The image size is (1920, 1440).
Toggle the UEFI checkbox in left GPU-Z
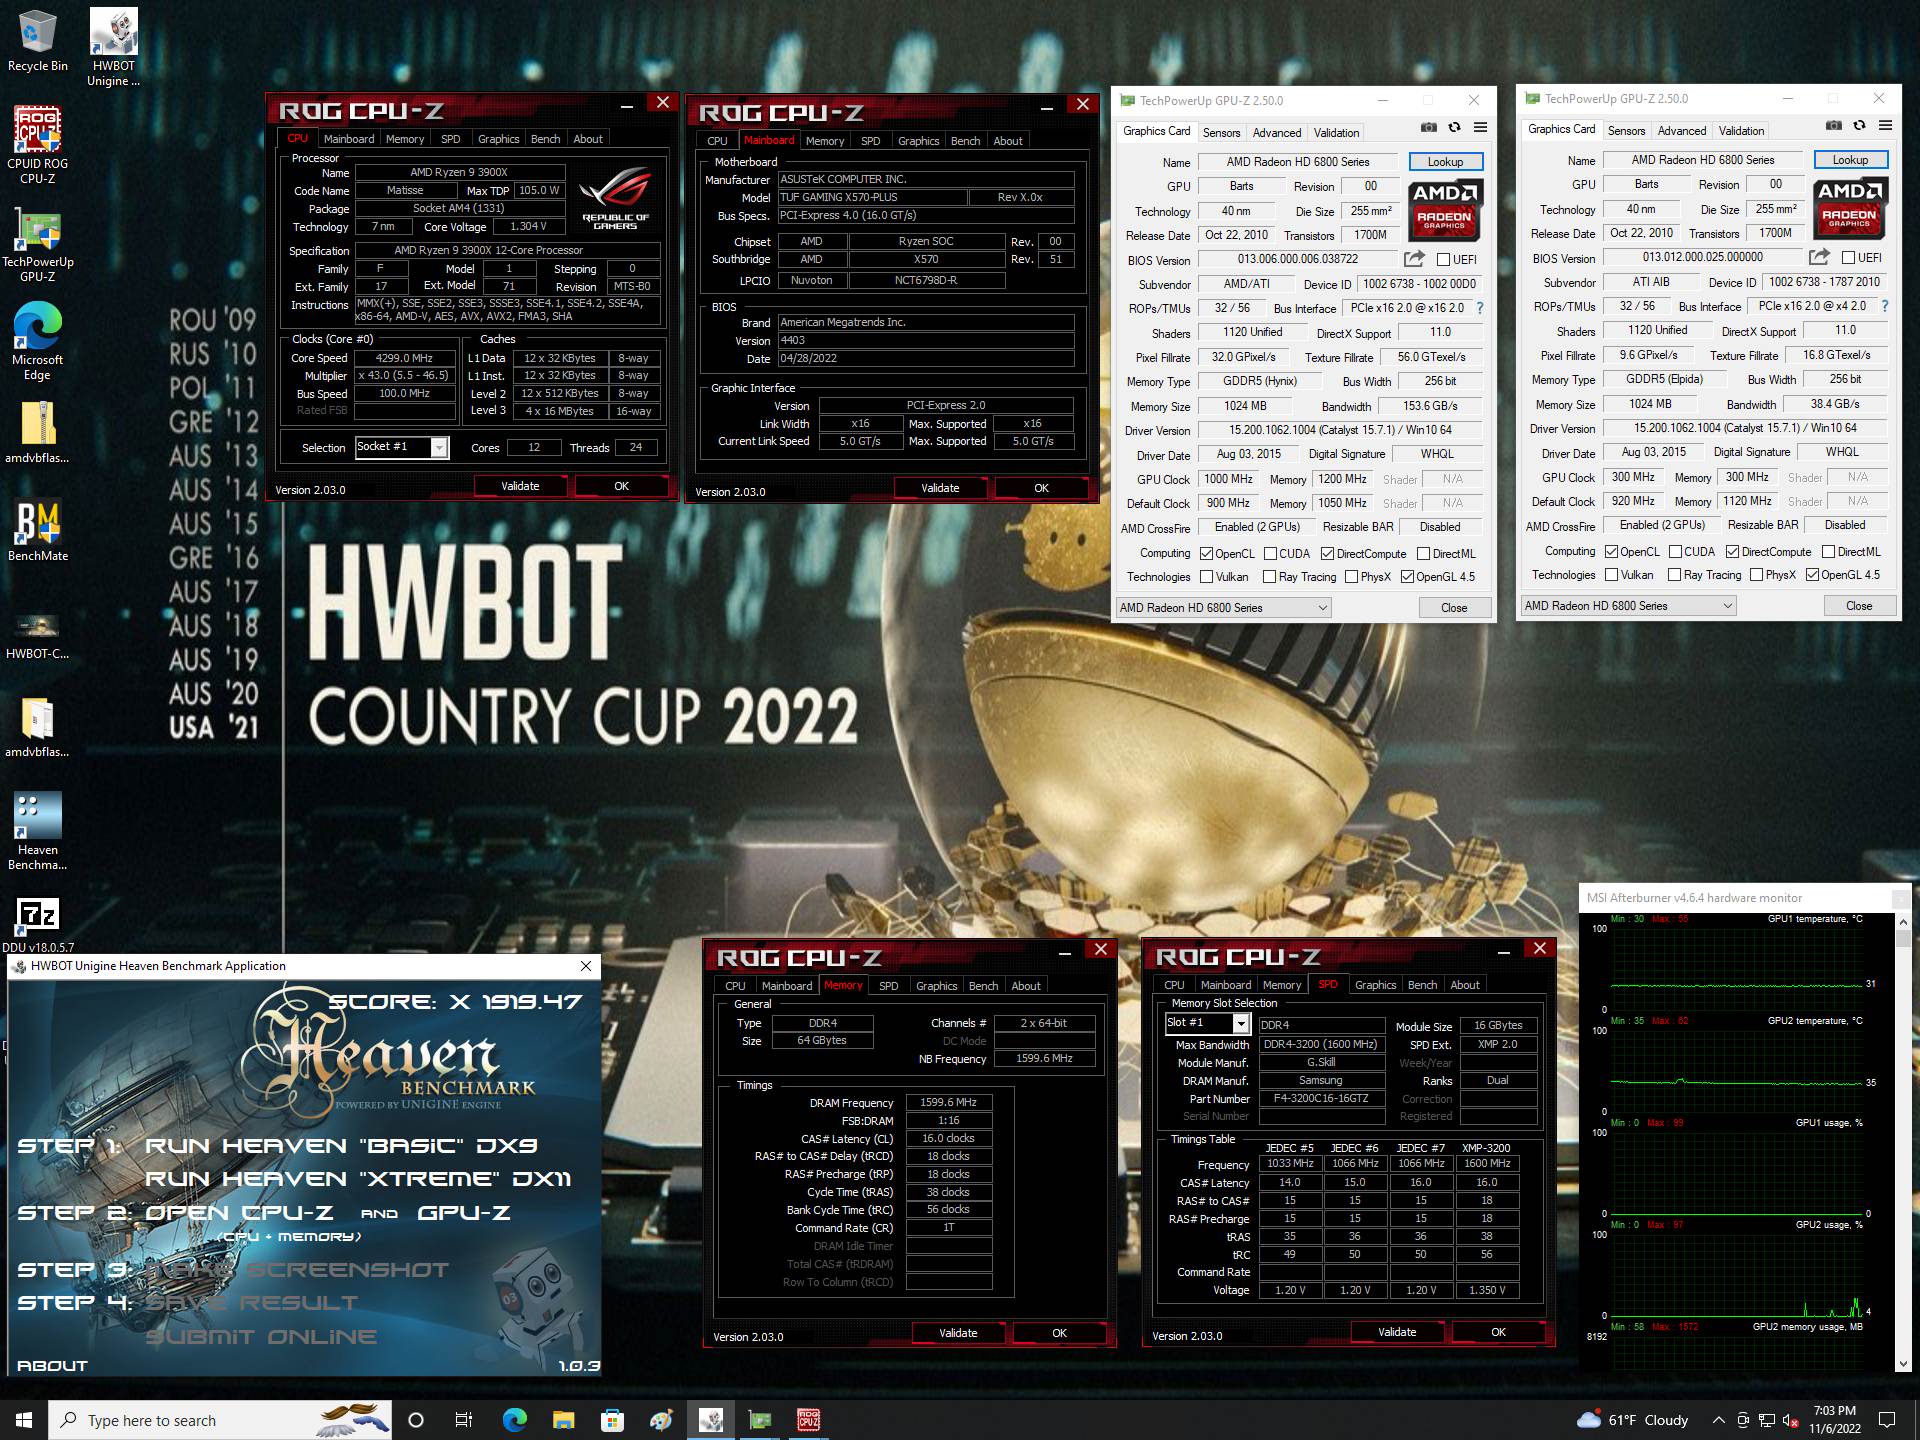[1443, 260]
